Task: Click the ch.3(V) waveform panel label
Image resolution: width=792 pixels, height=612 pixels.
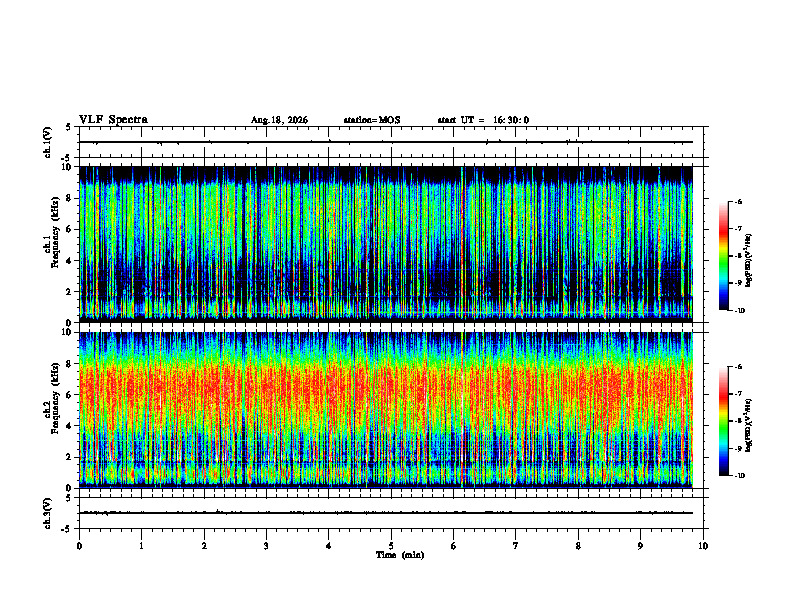Action: [48, 513]
